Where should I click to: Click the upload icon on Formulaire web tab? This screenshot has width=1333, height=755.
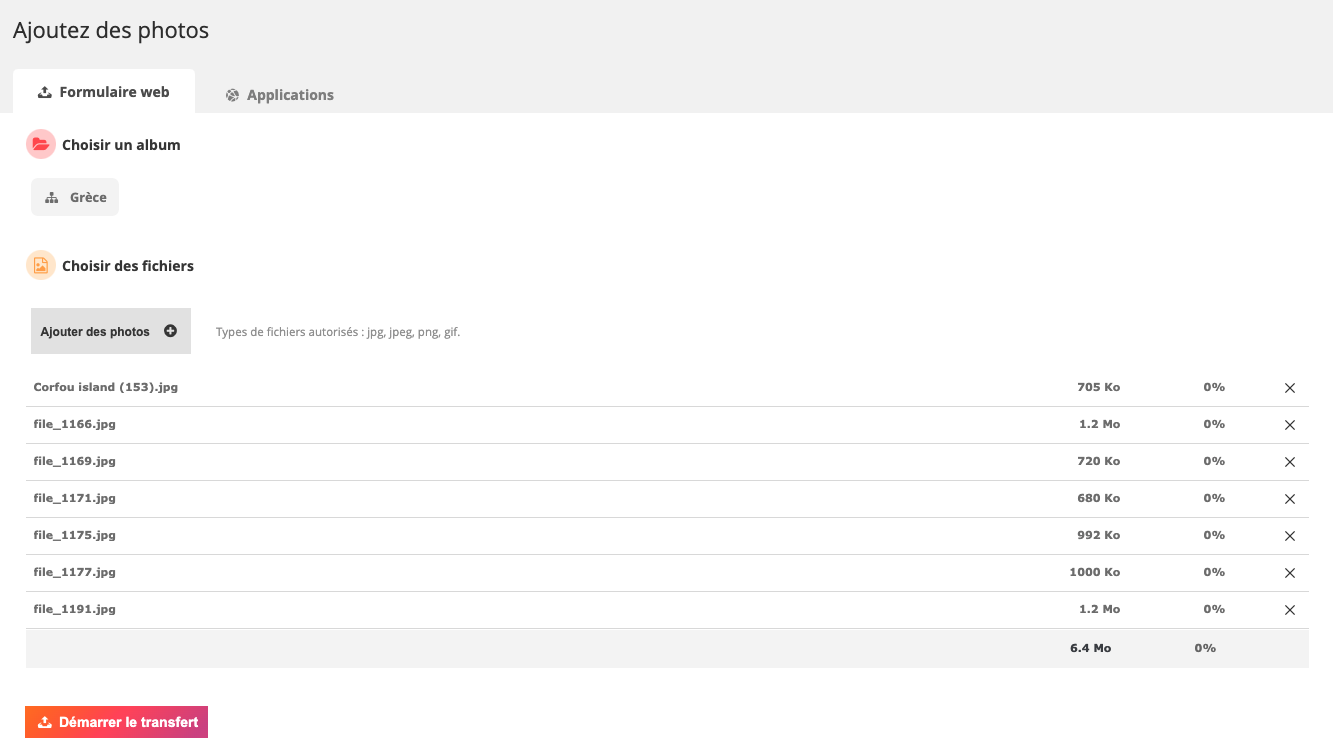click(x=44, y=92)
